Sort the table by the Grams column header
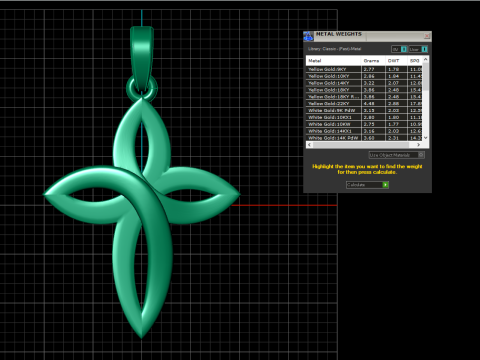480x360 pixels. (x=373, y=61)
